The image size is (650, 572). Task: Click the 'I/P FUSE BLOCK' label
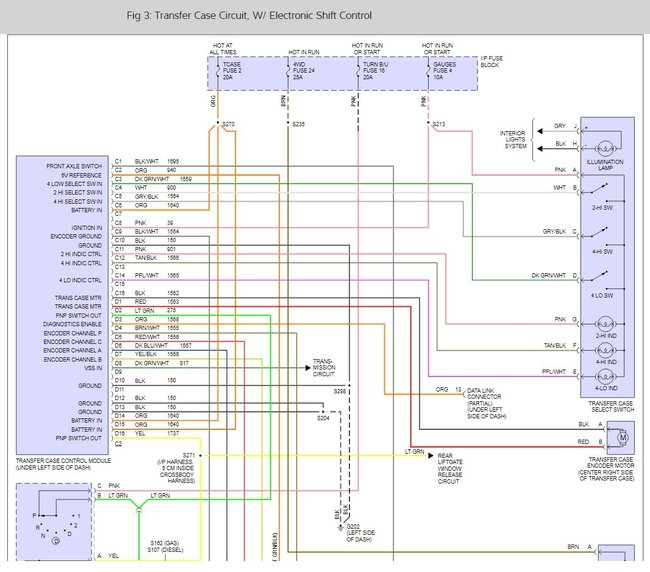[492, 62]
